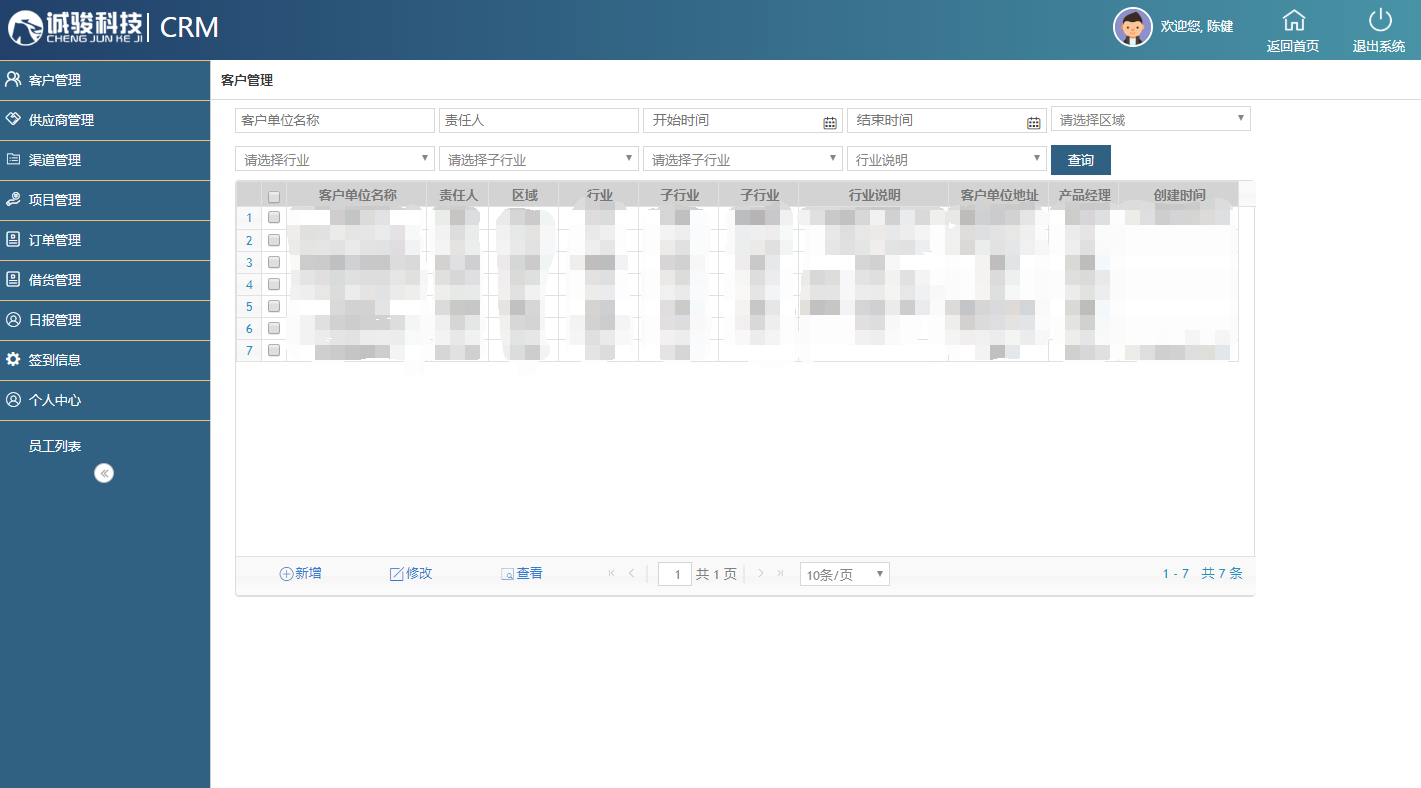Click the 查看 view icon
Screen dimensions: 1421x788
click(x=507, y=574)
